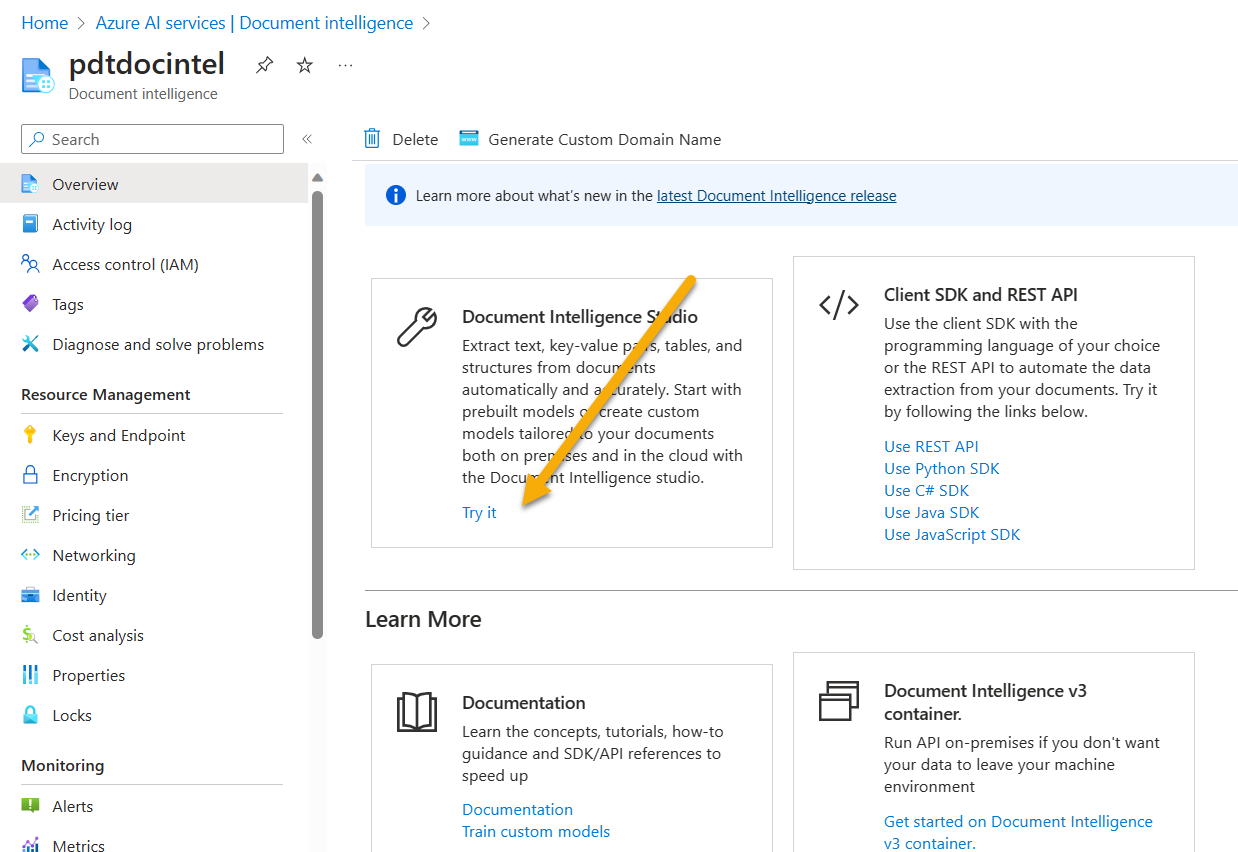Viewport: 1238px width, 852px height.
Task: Click the Try it link
Action: point(479,512)
